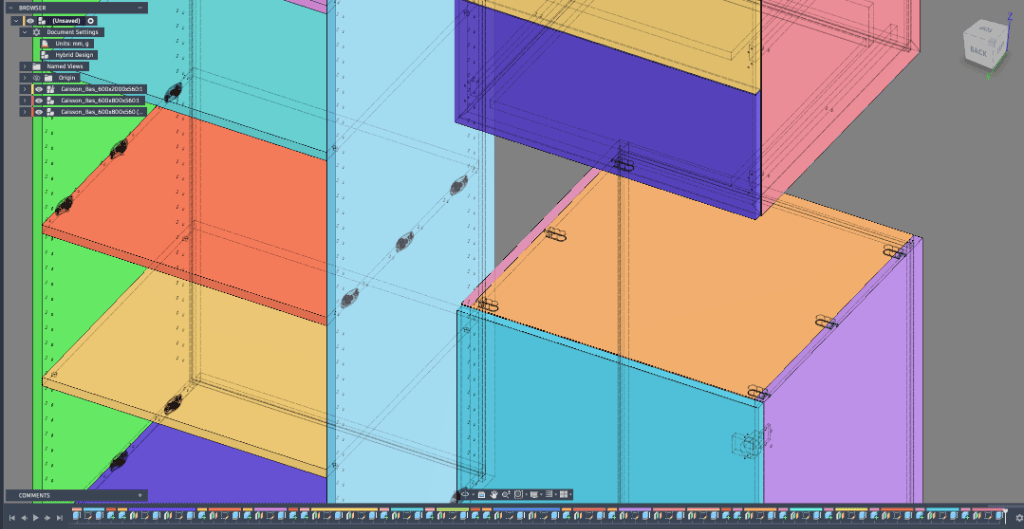Click the BACK face of the ViewCube
1024x529 pixels.
tap(977, 50)
